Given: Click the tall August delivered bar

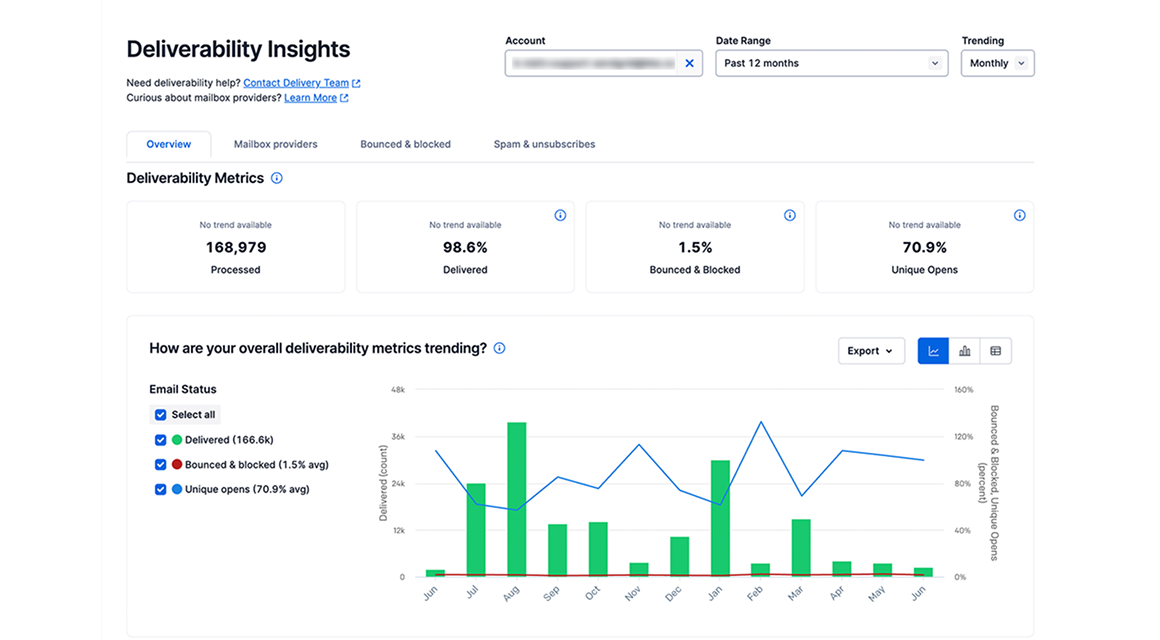Looking at the screenshot, I should 516,499.
